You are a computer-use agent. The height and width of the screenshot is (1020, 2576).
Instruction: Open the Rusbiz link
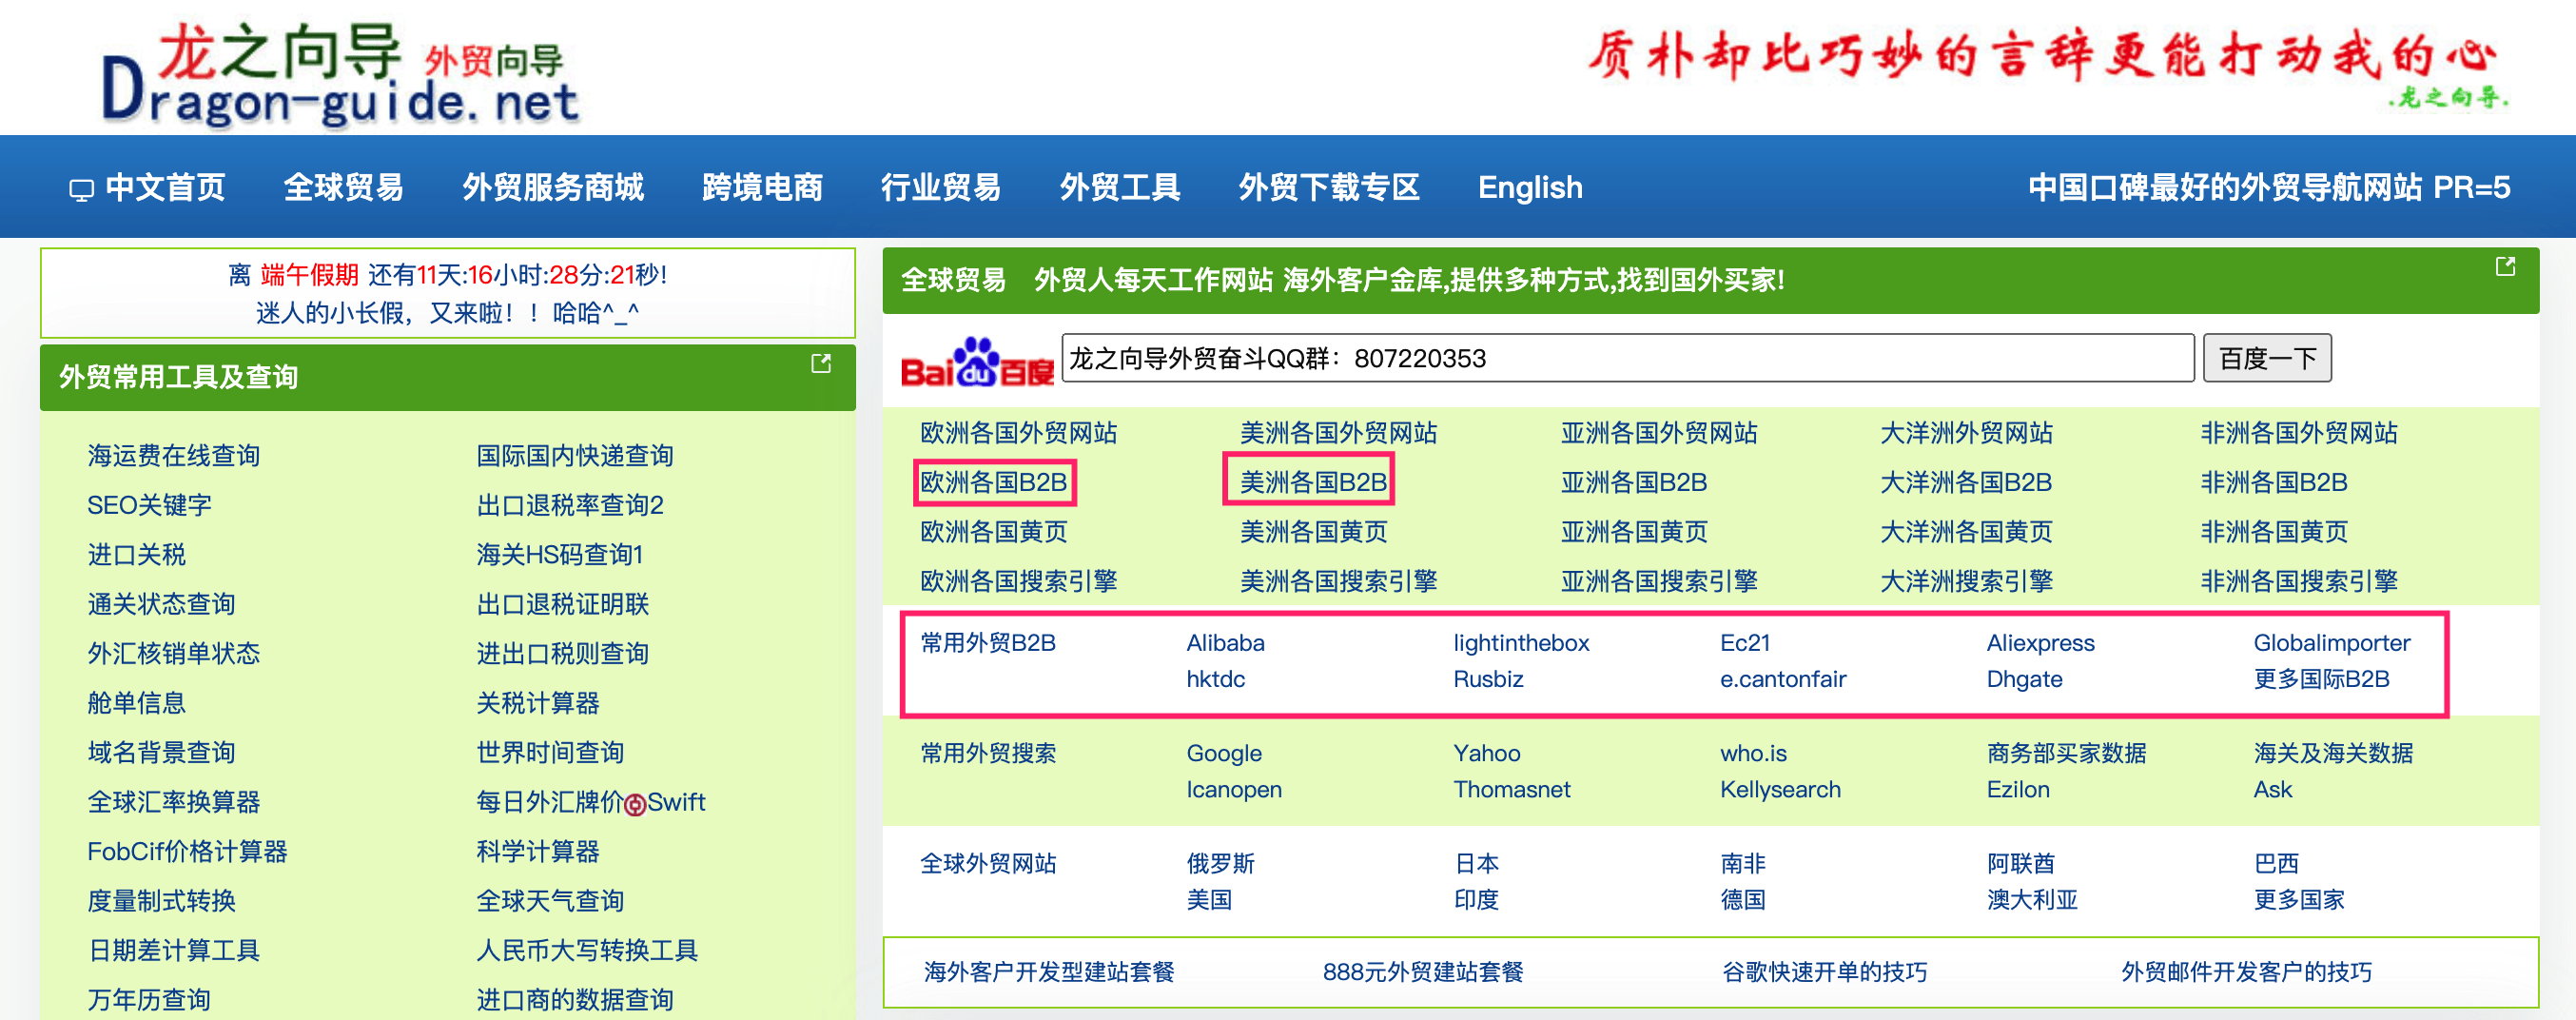[1488, 679]
